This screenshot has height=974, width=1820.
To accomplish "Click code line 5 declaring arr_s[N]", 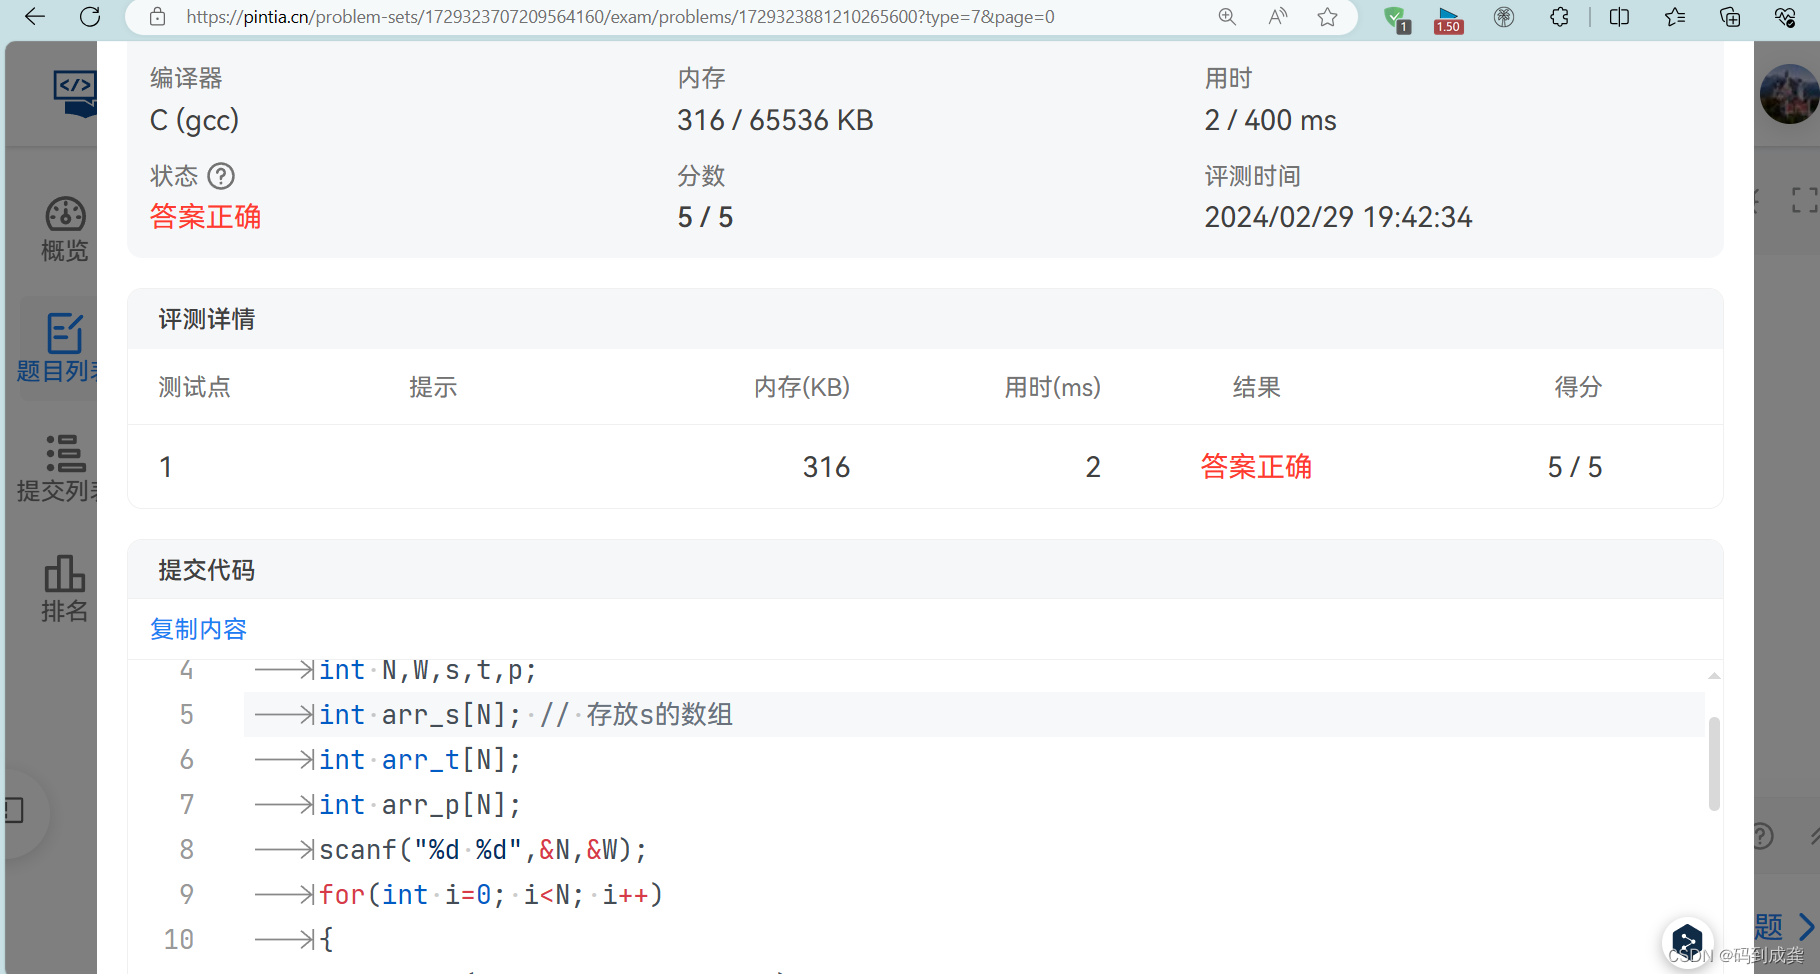I will pyautogui.click(x=974, y=714).
